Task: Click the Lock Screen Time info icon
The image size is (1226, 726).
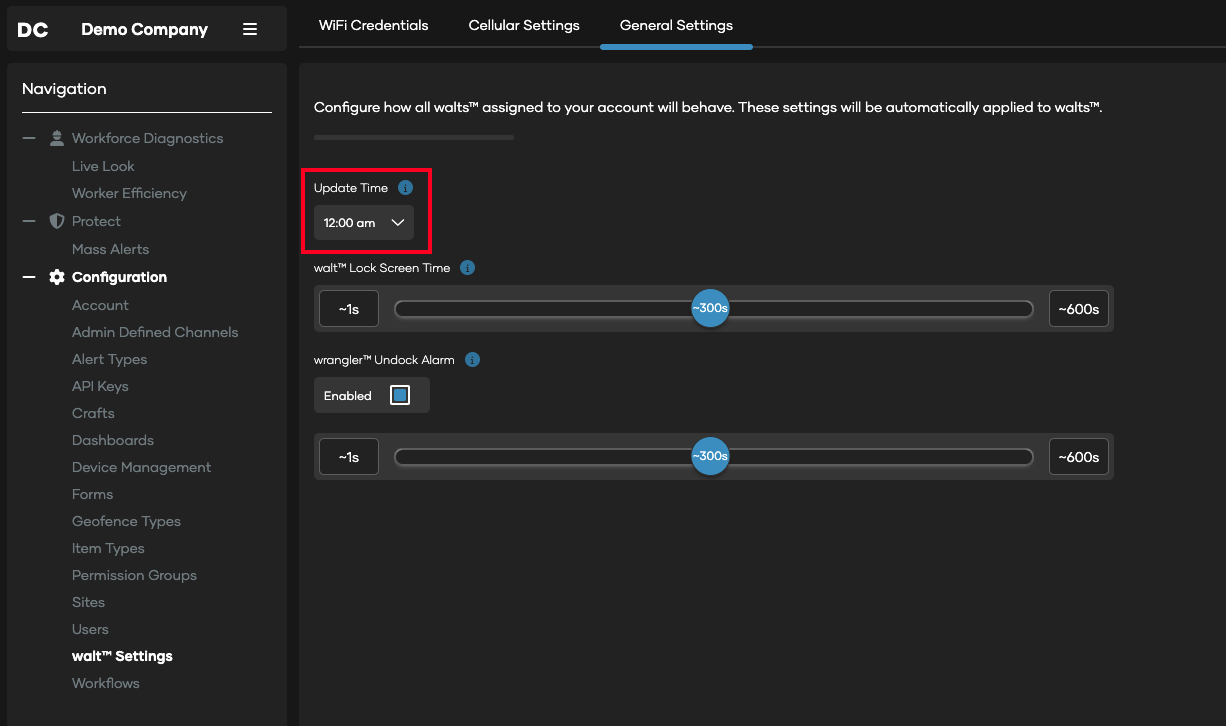Action: (x=467, y=268)
